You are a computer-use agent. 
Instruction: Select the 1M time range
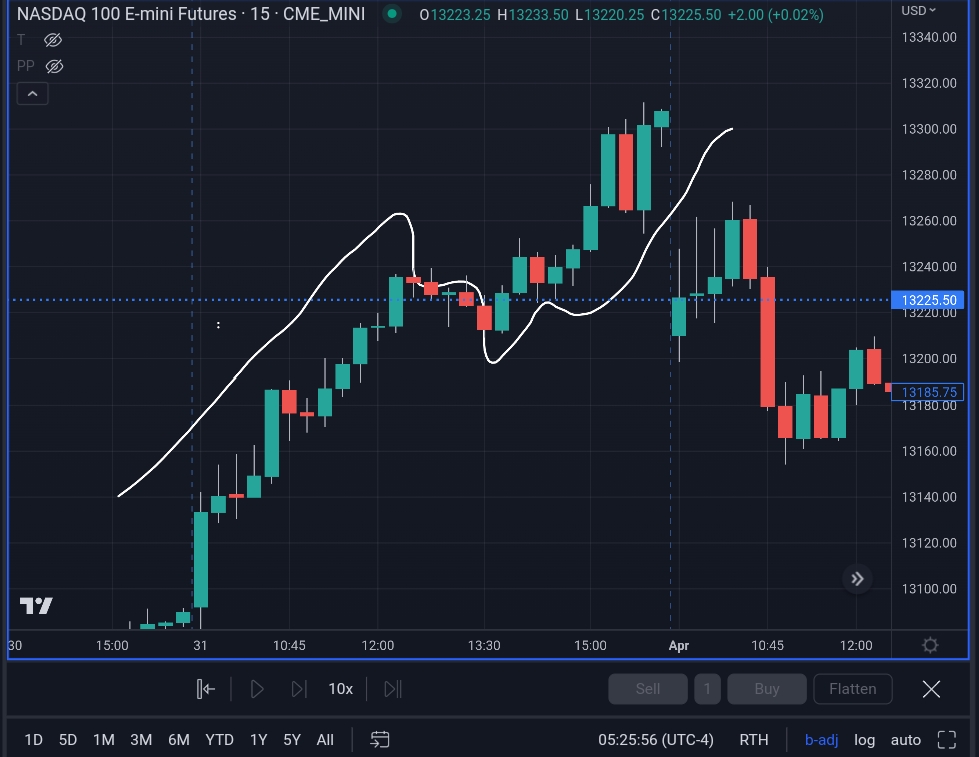[104, 740]
